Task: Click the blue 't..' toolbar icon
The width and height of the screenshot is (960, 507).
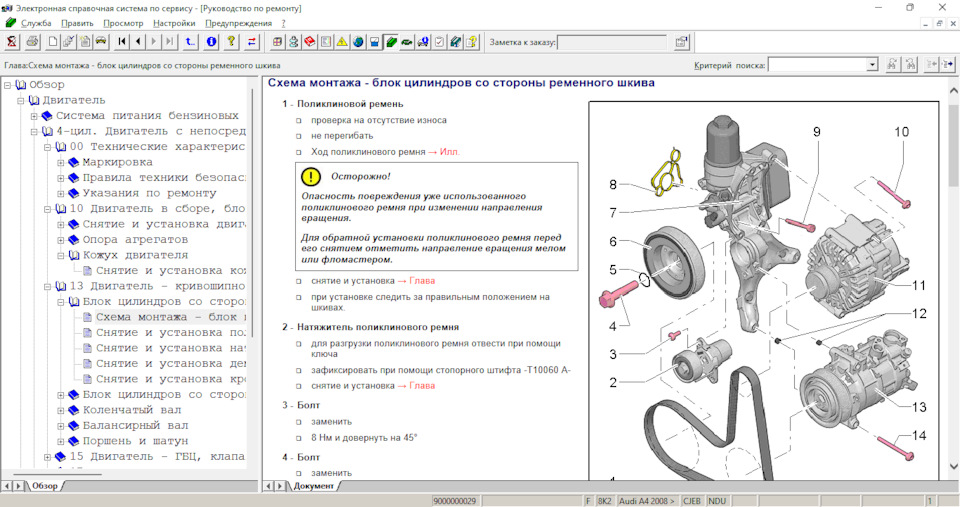Action: click(x=190, y=42)
